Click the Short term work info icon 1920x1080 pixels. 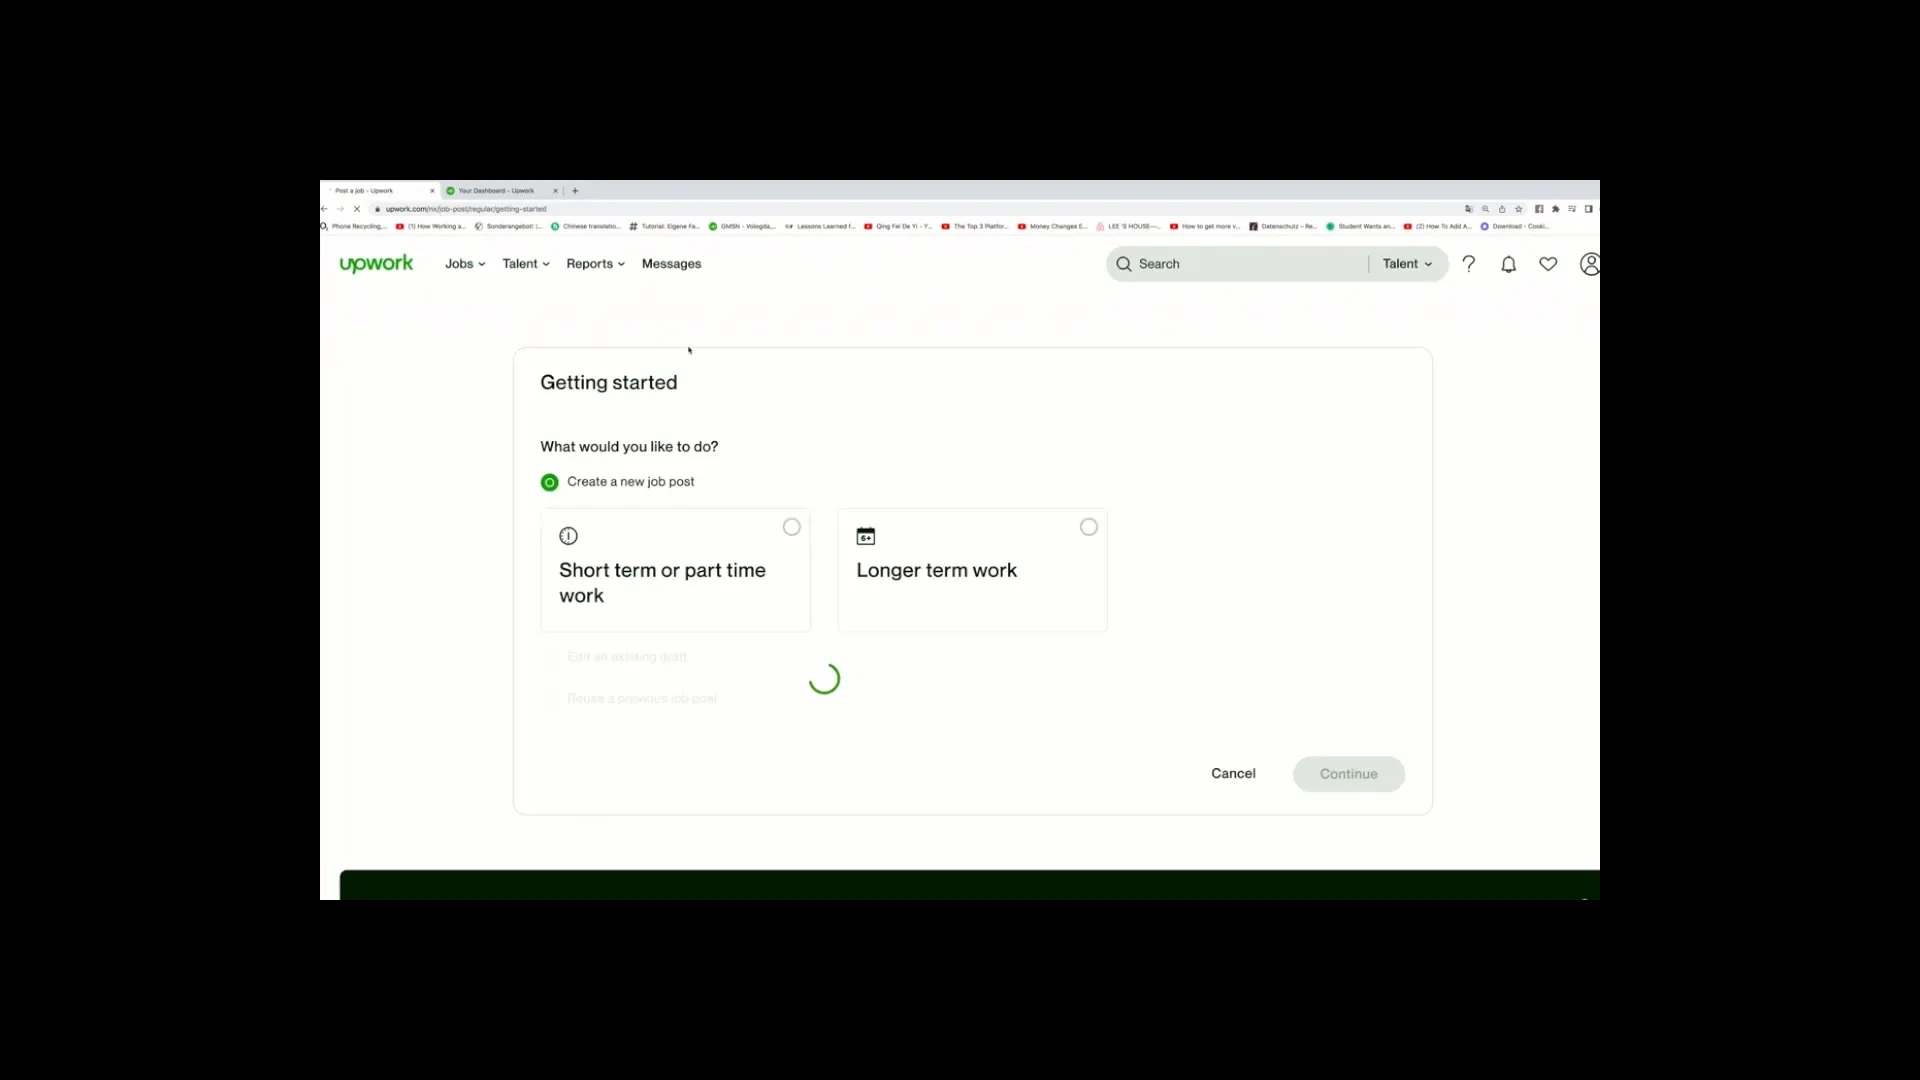[568, 535]
